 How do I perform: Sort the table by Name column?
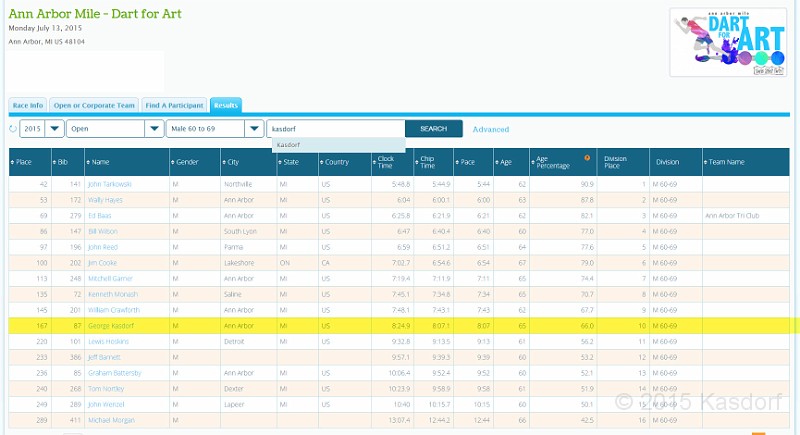[99, 162]
